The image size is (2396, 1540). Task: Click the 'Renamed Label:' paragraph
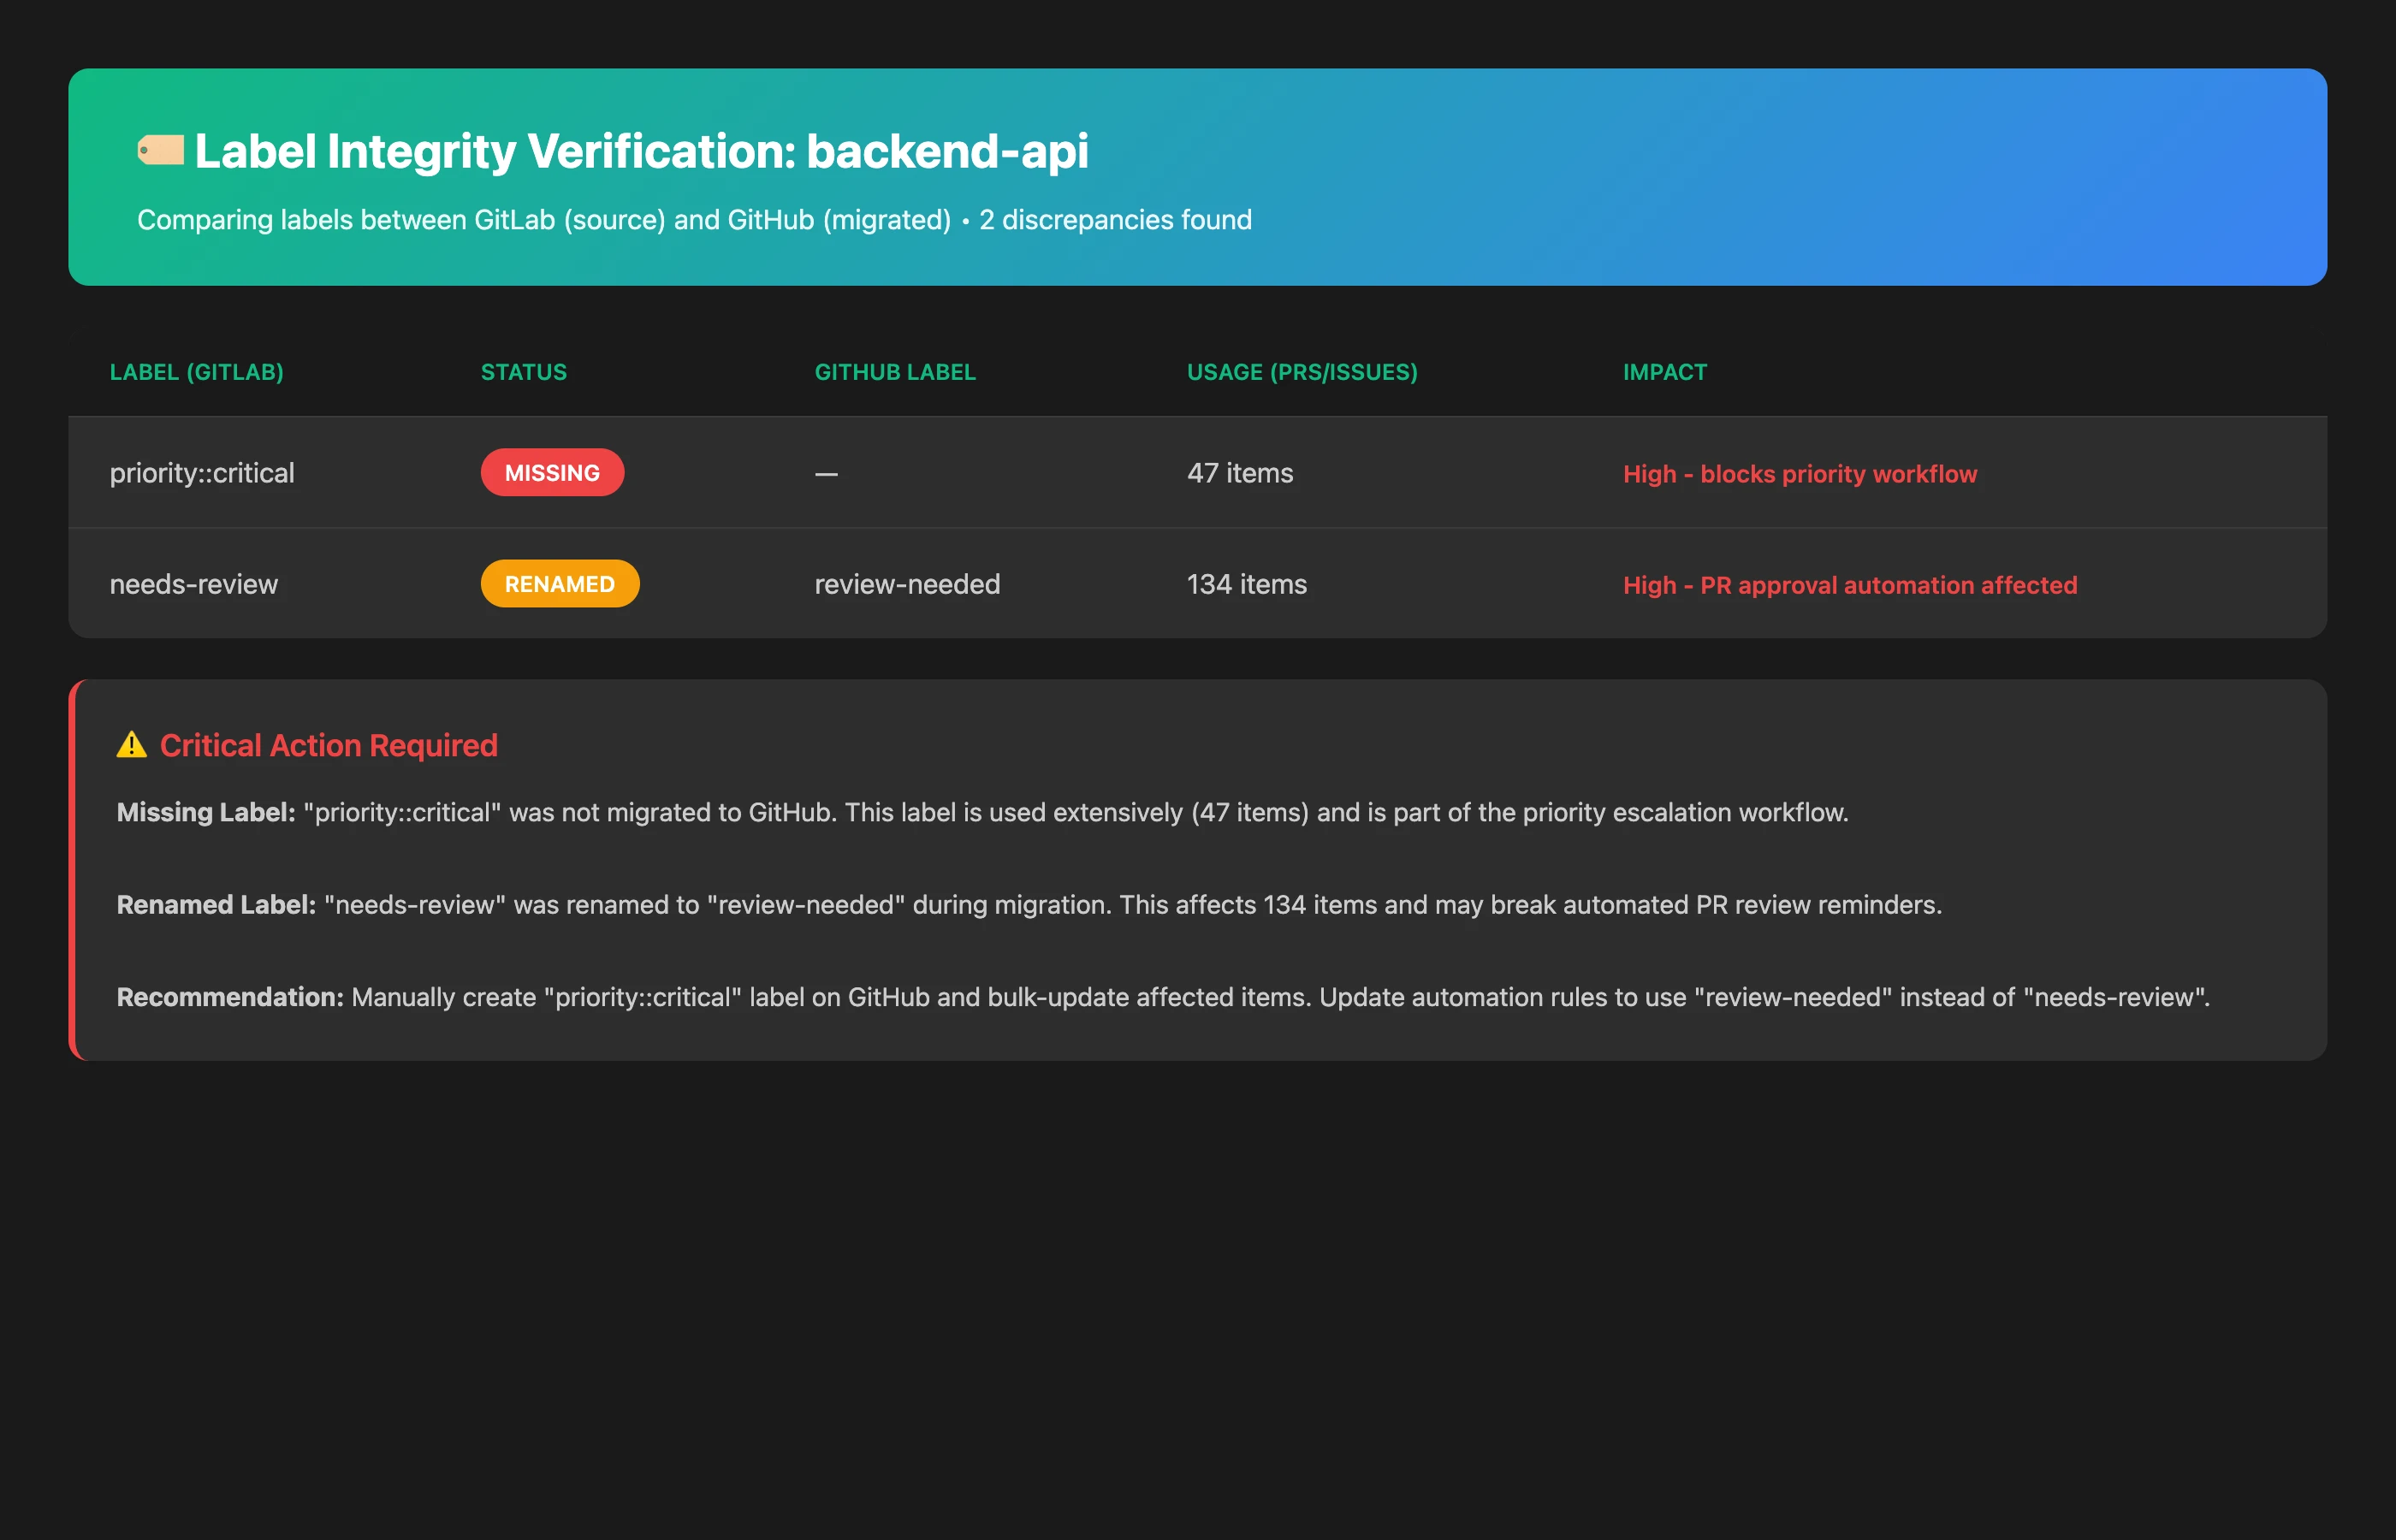click(x=1029, y=904)
